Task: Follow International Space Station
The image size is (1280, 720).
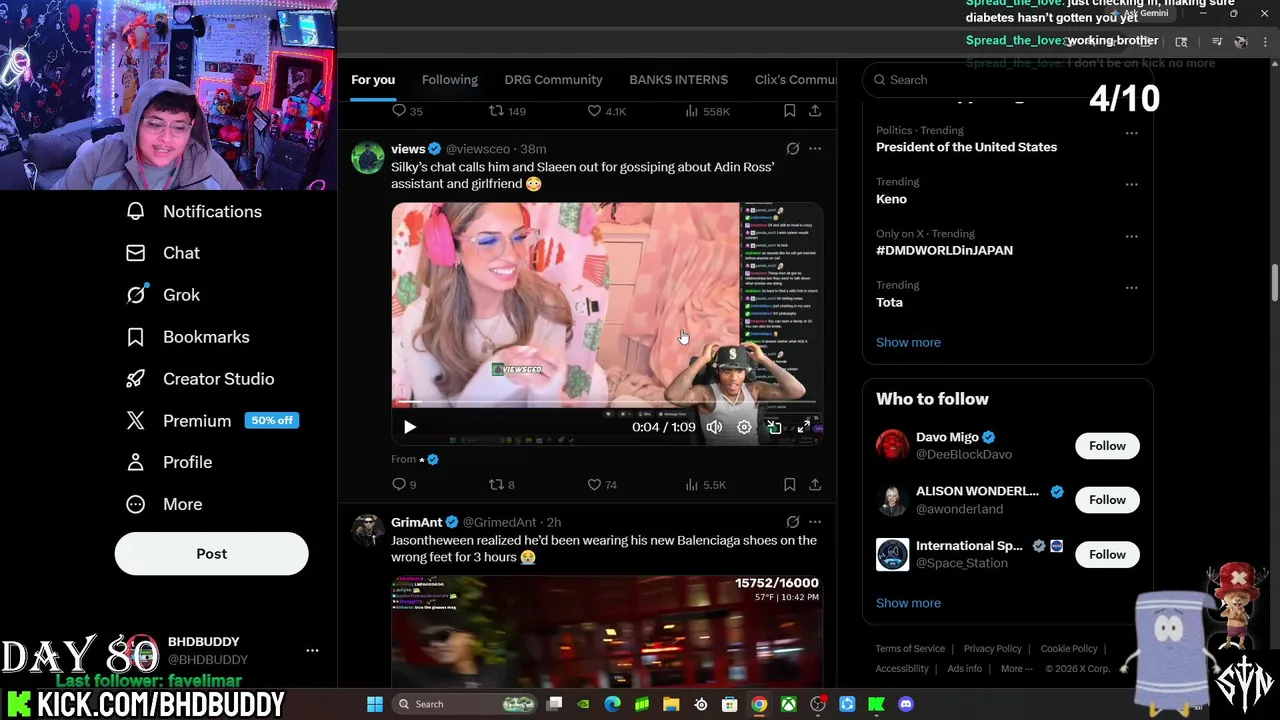Action: 1107,554
